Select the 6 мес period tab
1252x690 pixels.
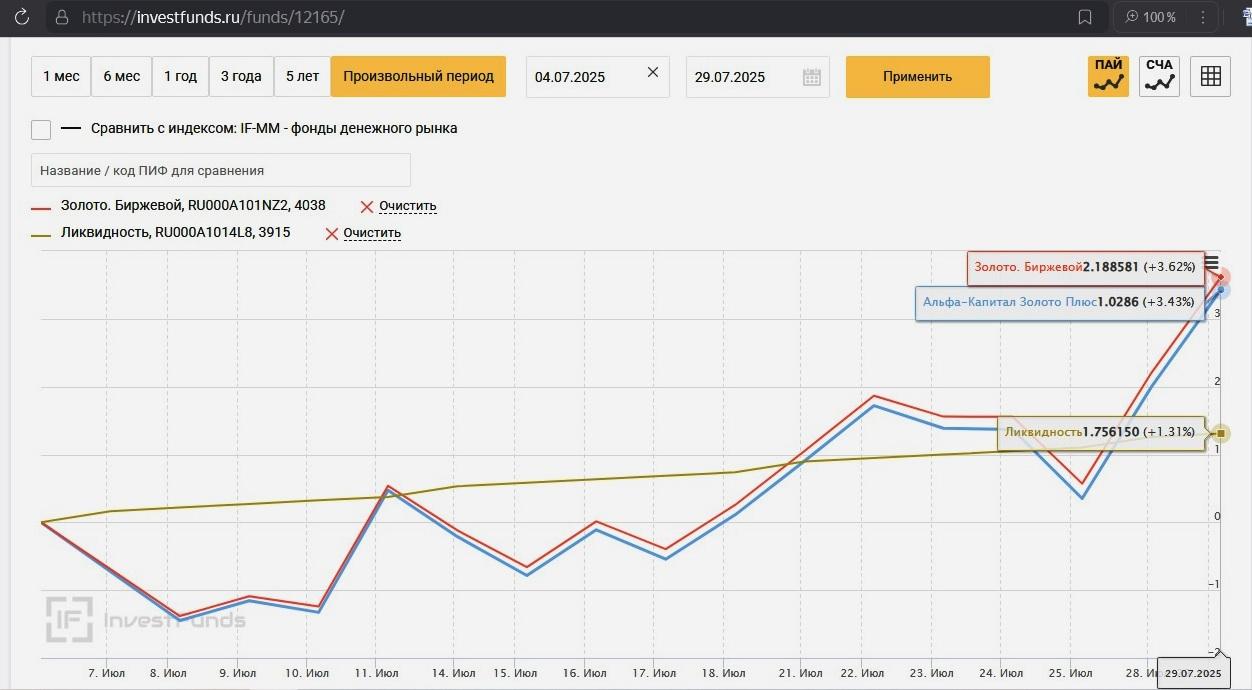(122, 76)
